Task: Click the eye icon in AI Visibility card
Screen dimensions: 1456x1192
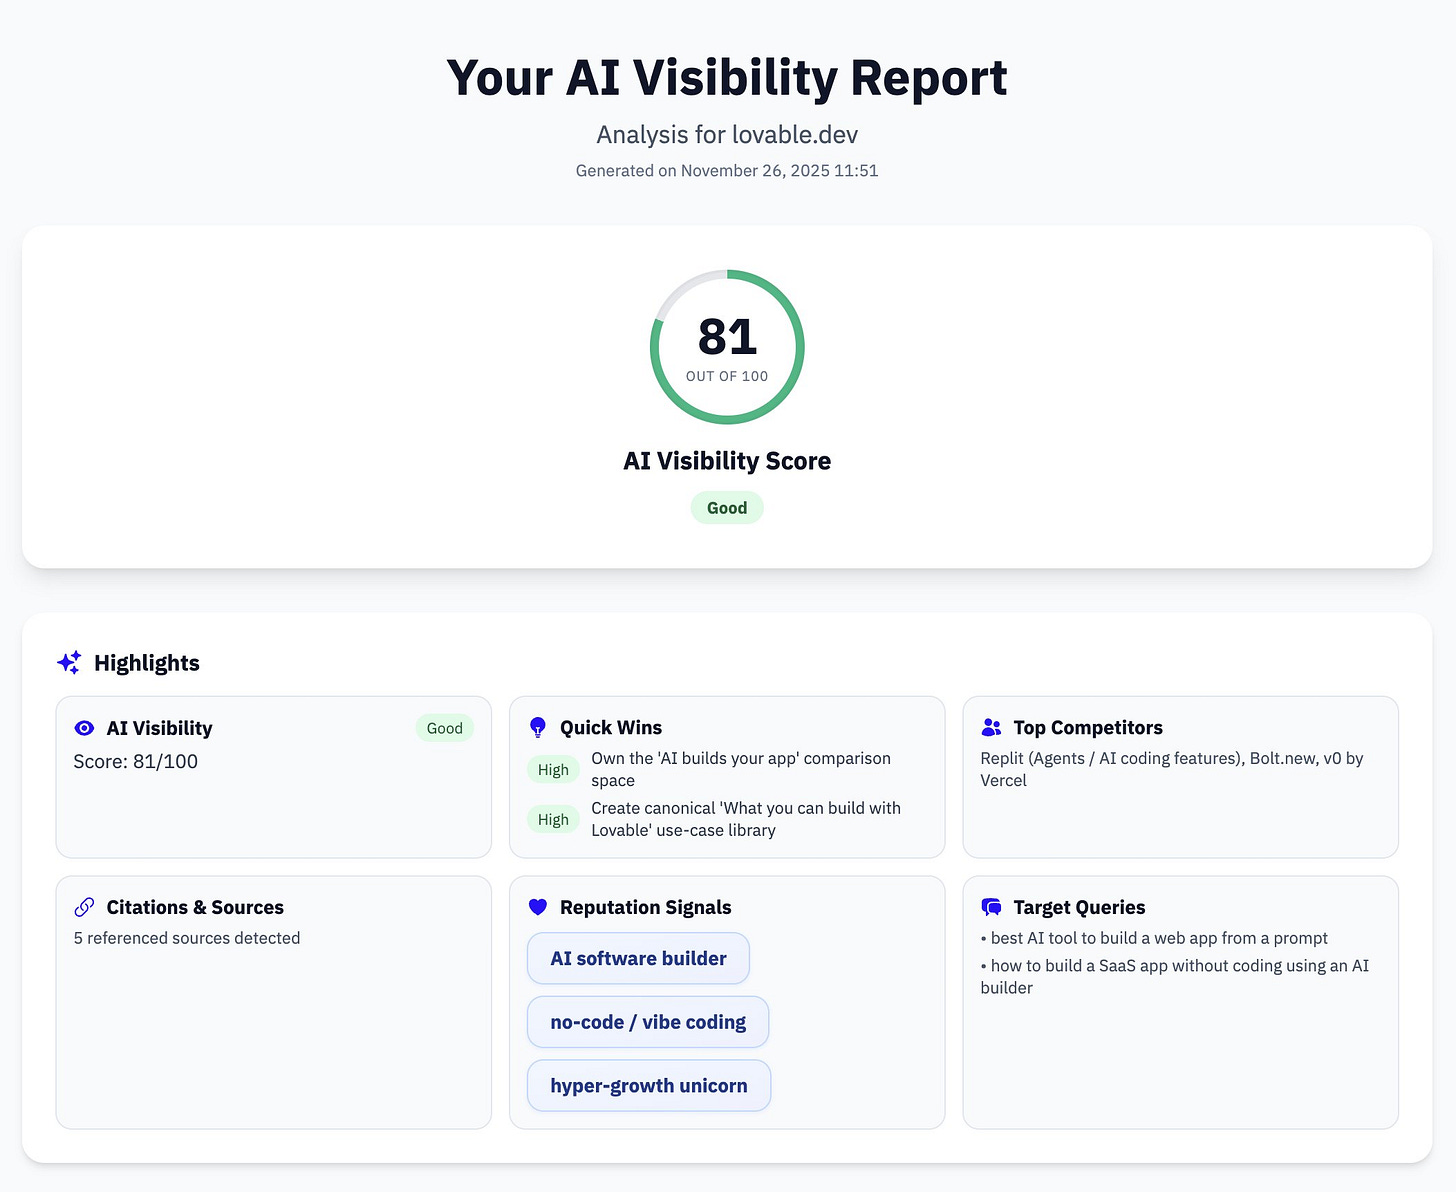Action: [x=84, y=728]
